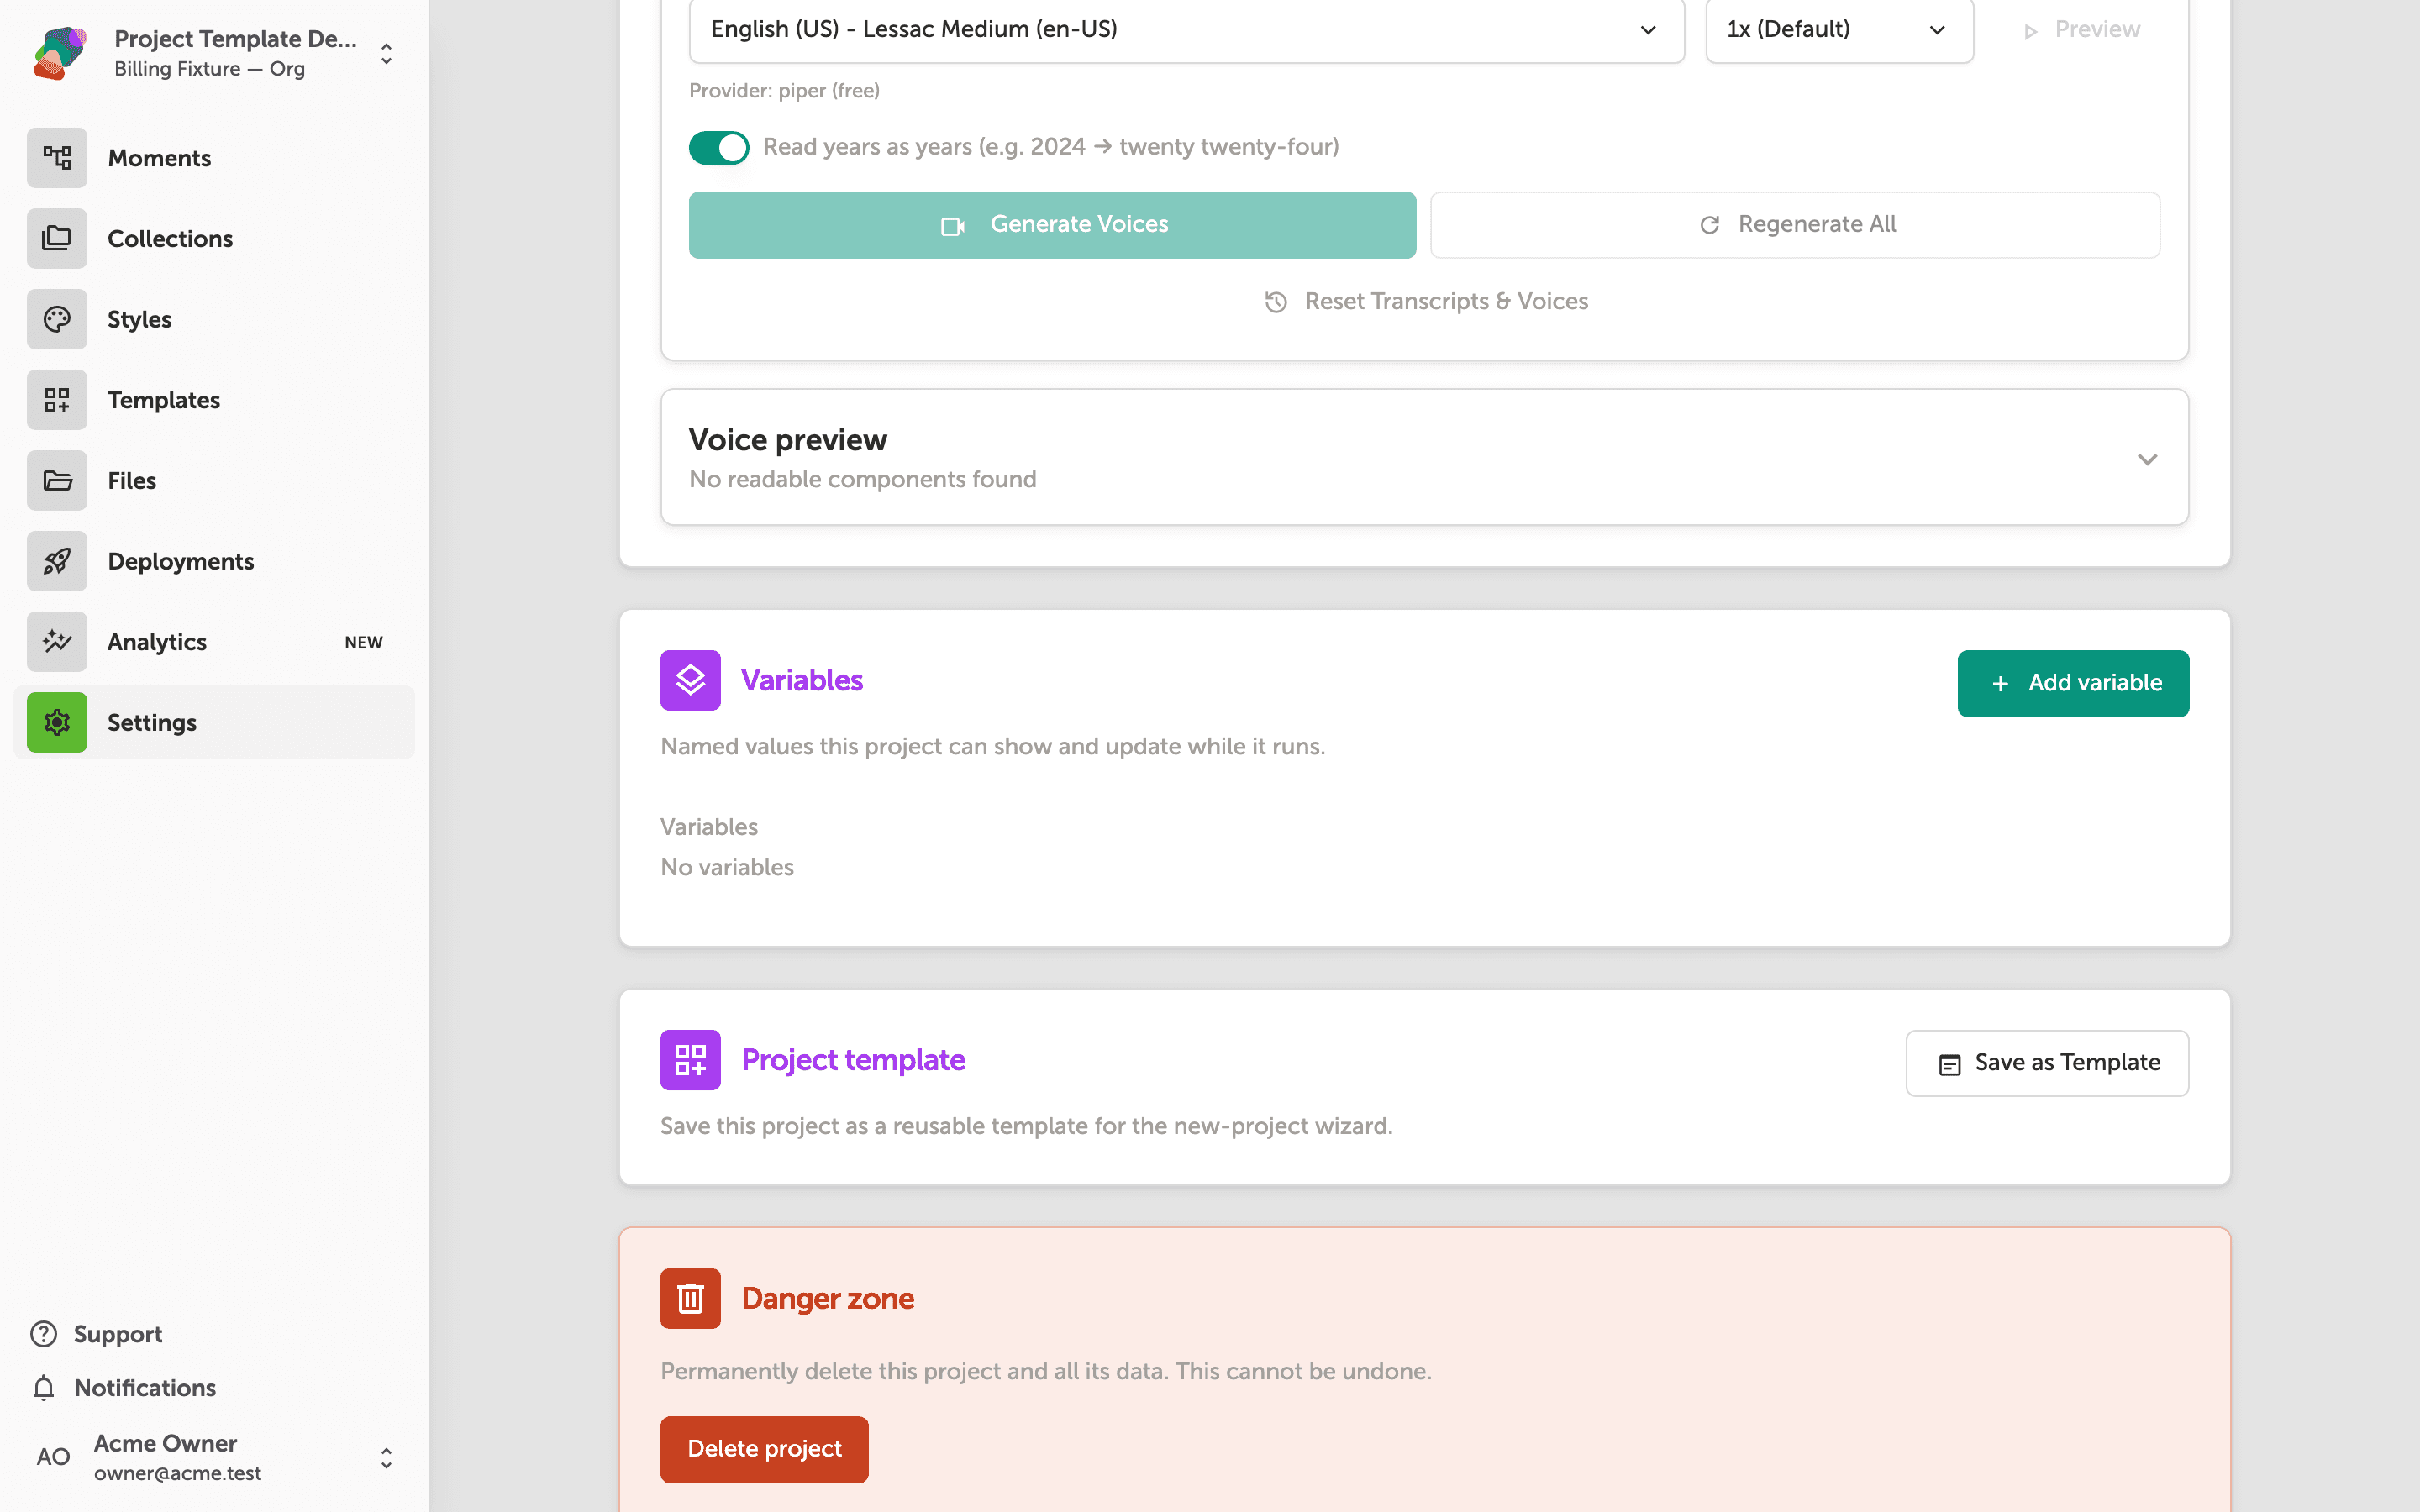Click Regenerate All button

[x=1795, y=225]
